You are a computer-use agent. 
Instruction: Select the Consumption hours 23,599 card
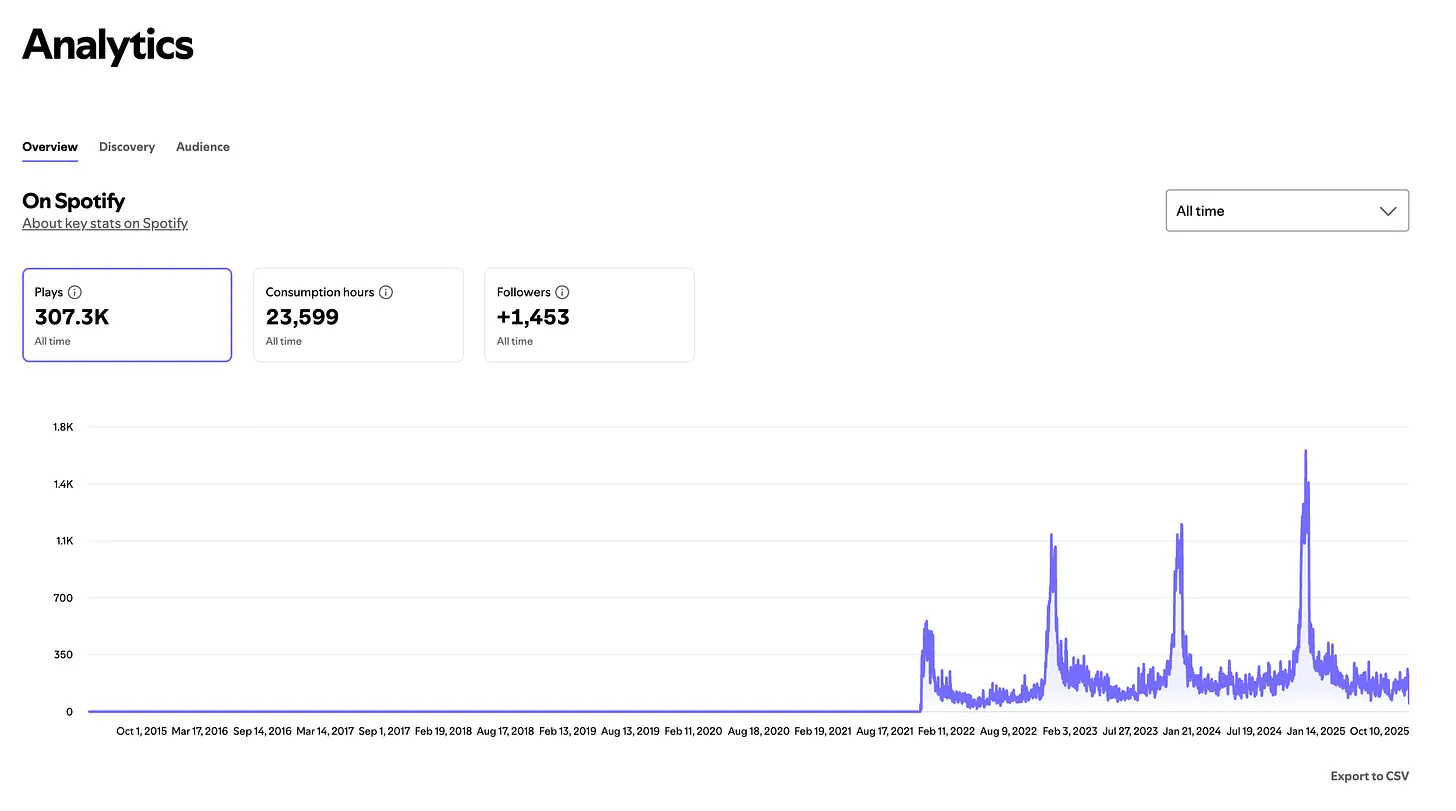tap(358, 315)
